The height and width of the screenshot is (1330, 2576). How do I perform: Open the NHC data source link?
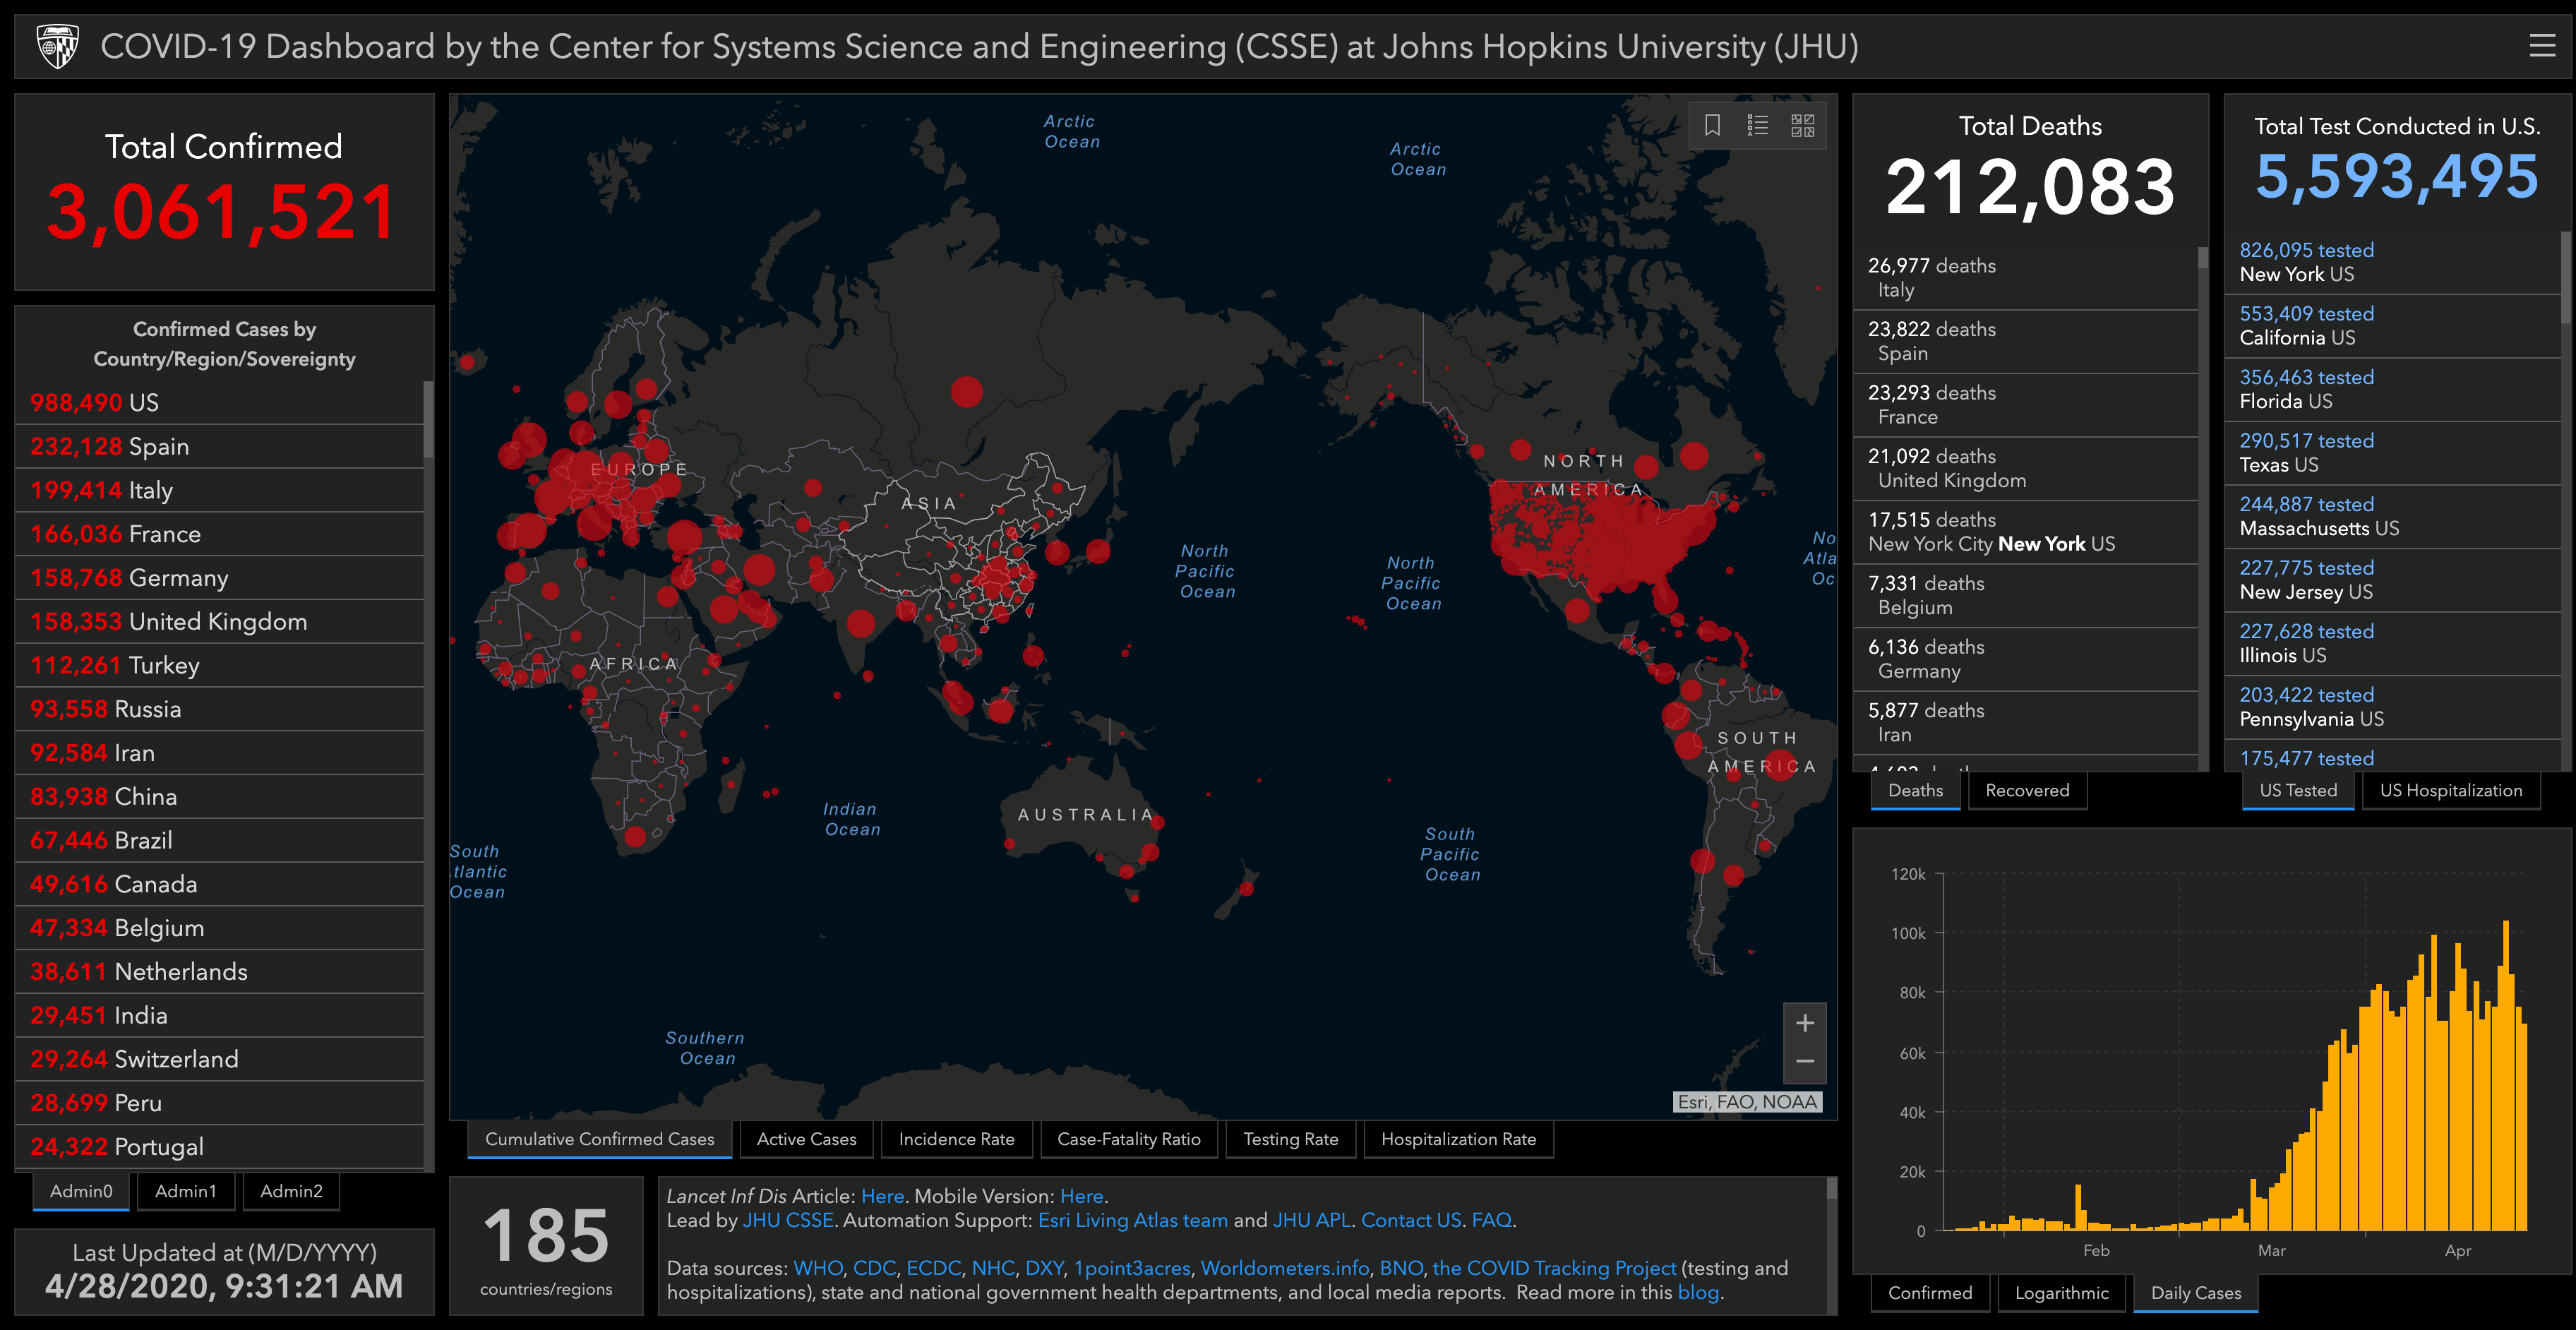(x=993, y=1268)
